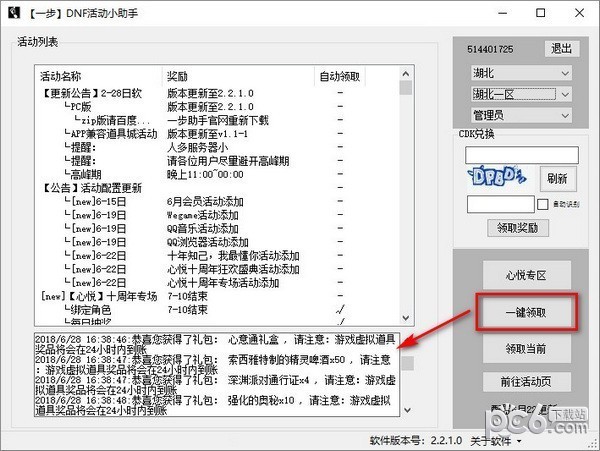Viewport: 600px width, 451px height.
Task: Click log entry mentioning 索西雅特制的精灵啤酒x50
Action: pos(213,364)
